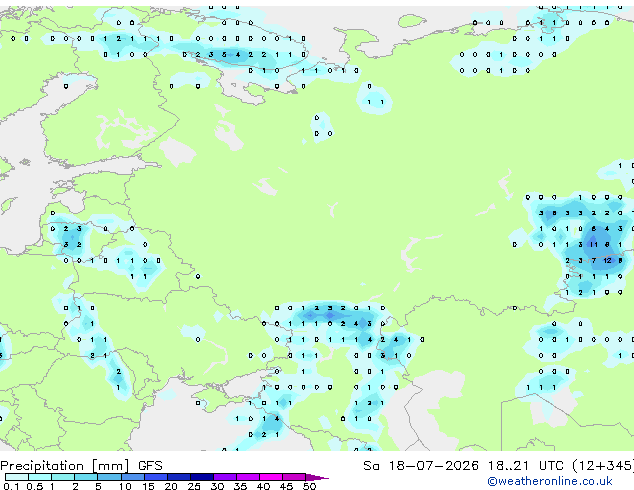Click the '10' legend scale label
The image size is (634, 490).
(x=125, y=486)
